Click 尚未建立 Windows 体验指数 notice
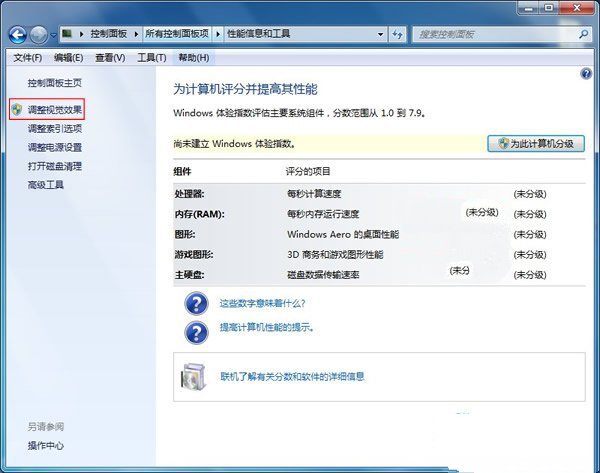Viewport: 600px width, 473px height. pos(235,144)
